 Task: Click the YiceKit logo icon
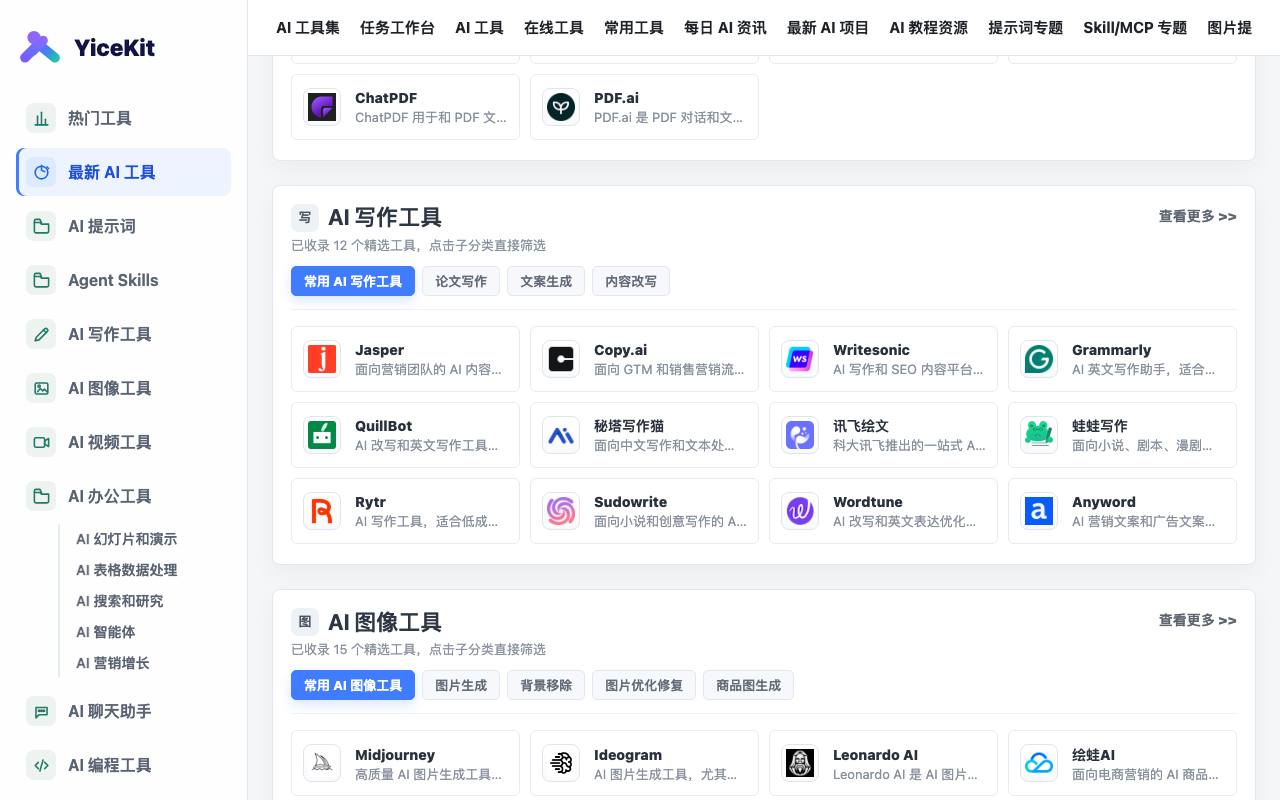click(40, 47)
